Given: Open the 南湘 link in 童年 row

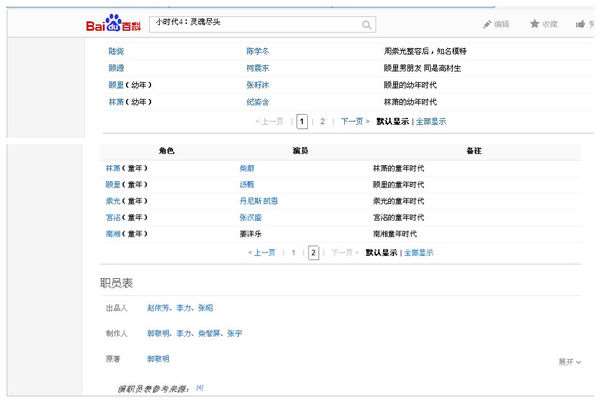Looking at the screenshot, I should coord(113,234).
